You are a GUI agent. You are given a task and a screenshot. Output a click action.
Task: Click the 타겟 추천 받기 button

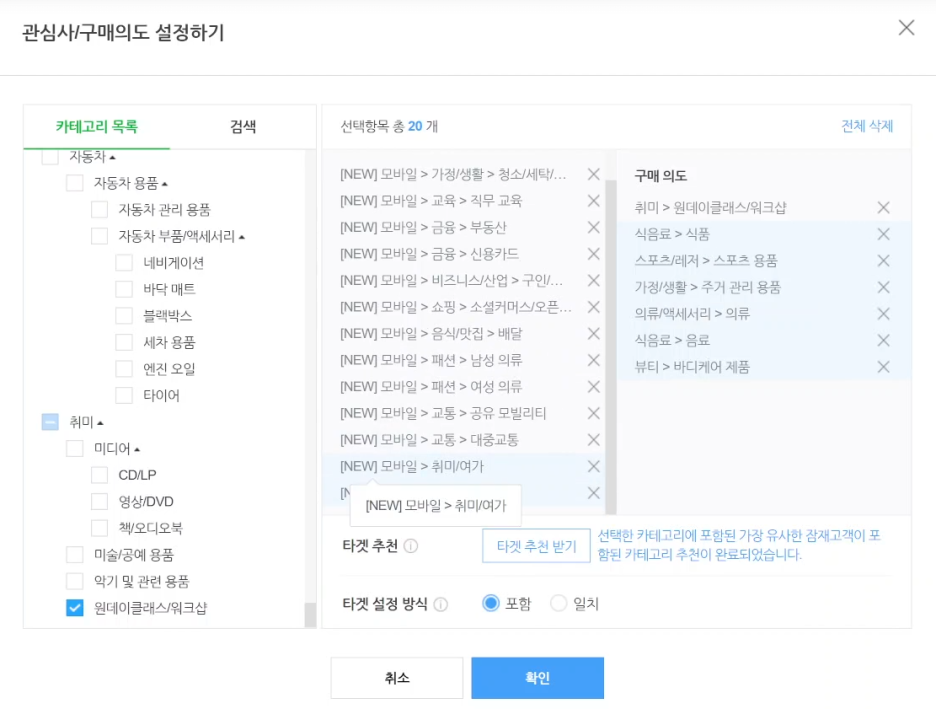tap(536, 546)
